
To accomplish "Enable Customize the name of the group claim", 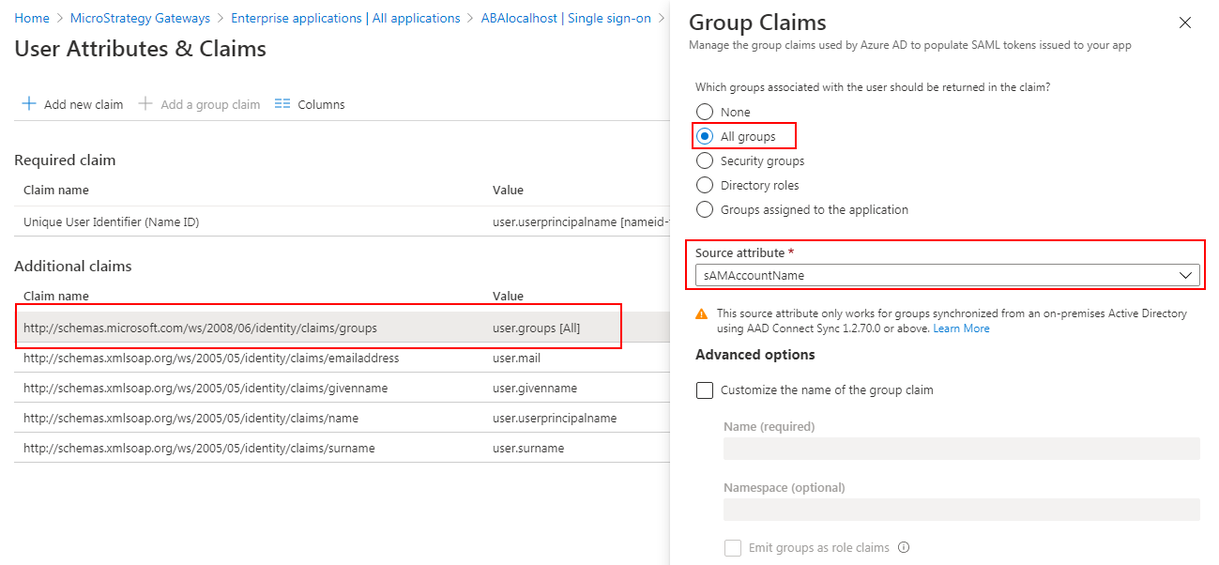I will point(705,390).
